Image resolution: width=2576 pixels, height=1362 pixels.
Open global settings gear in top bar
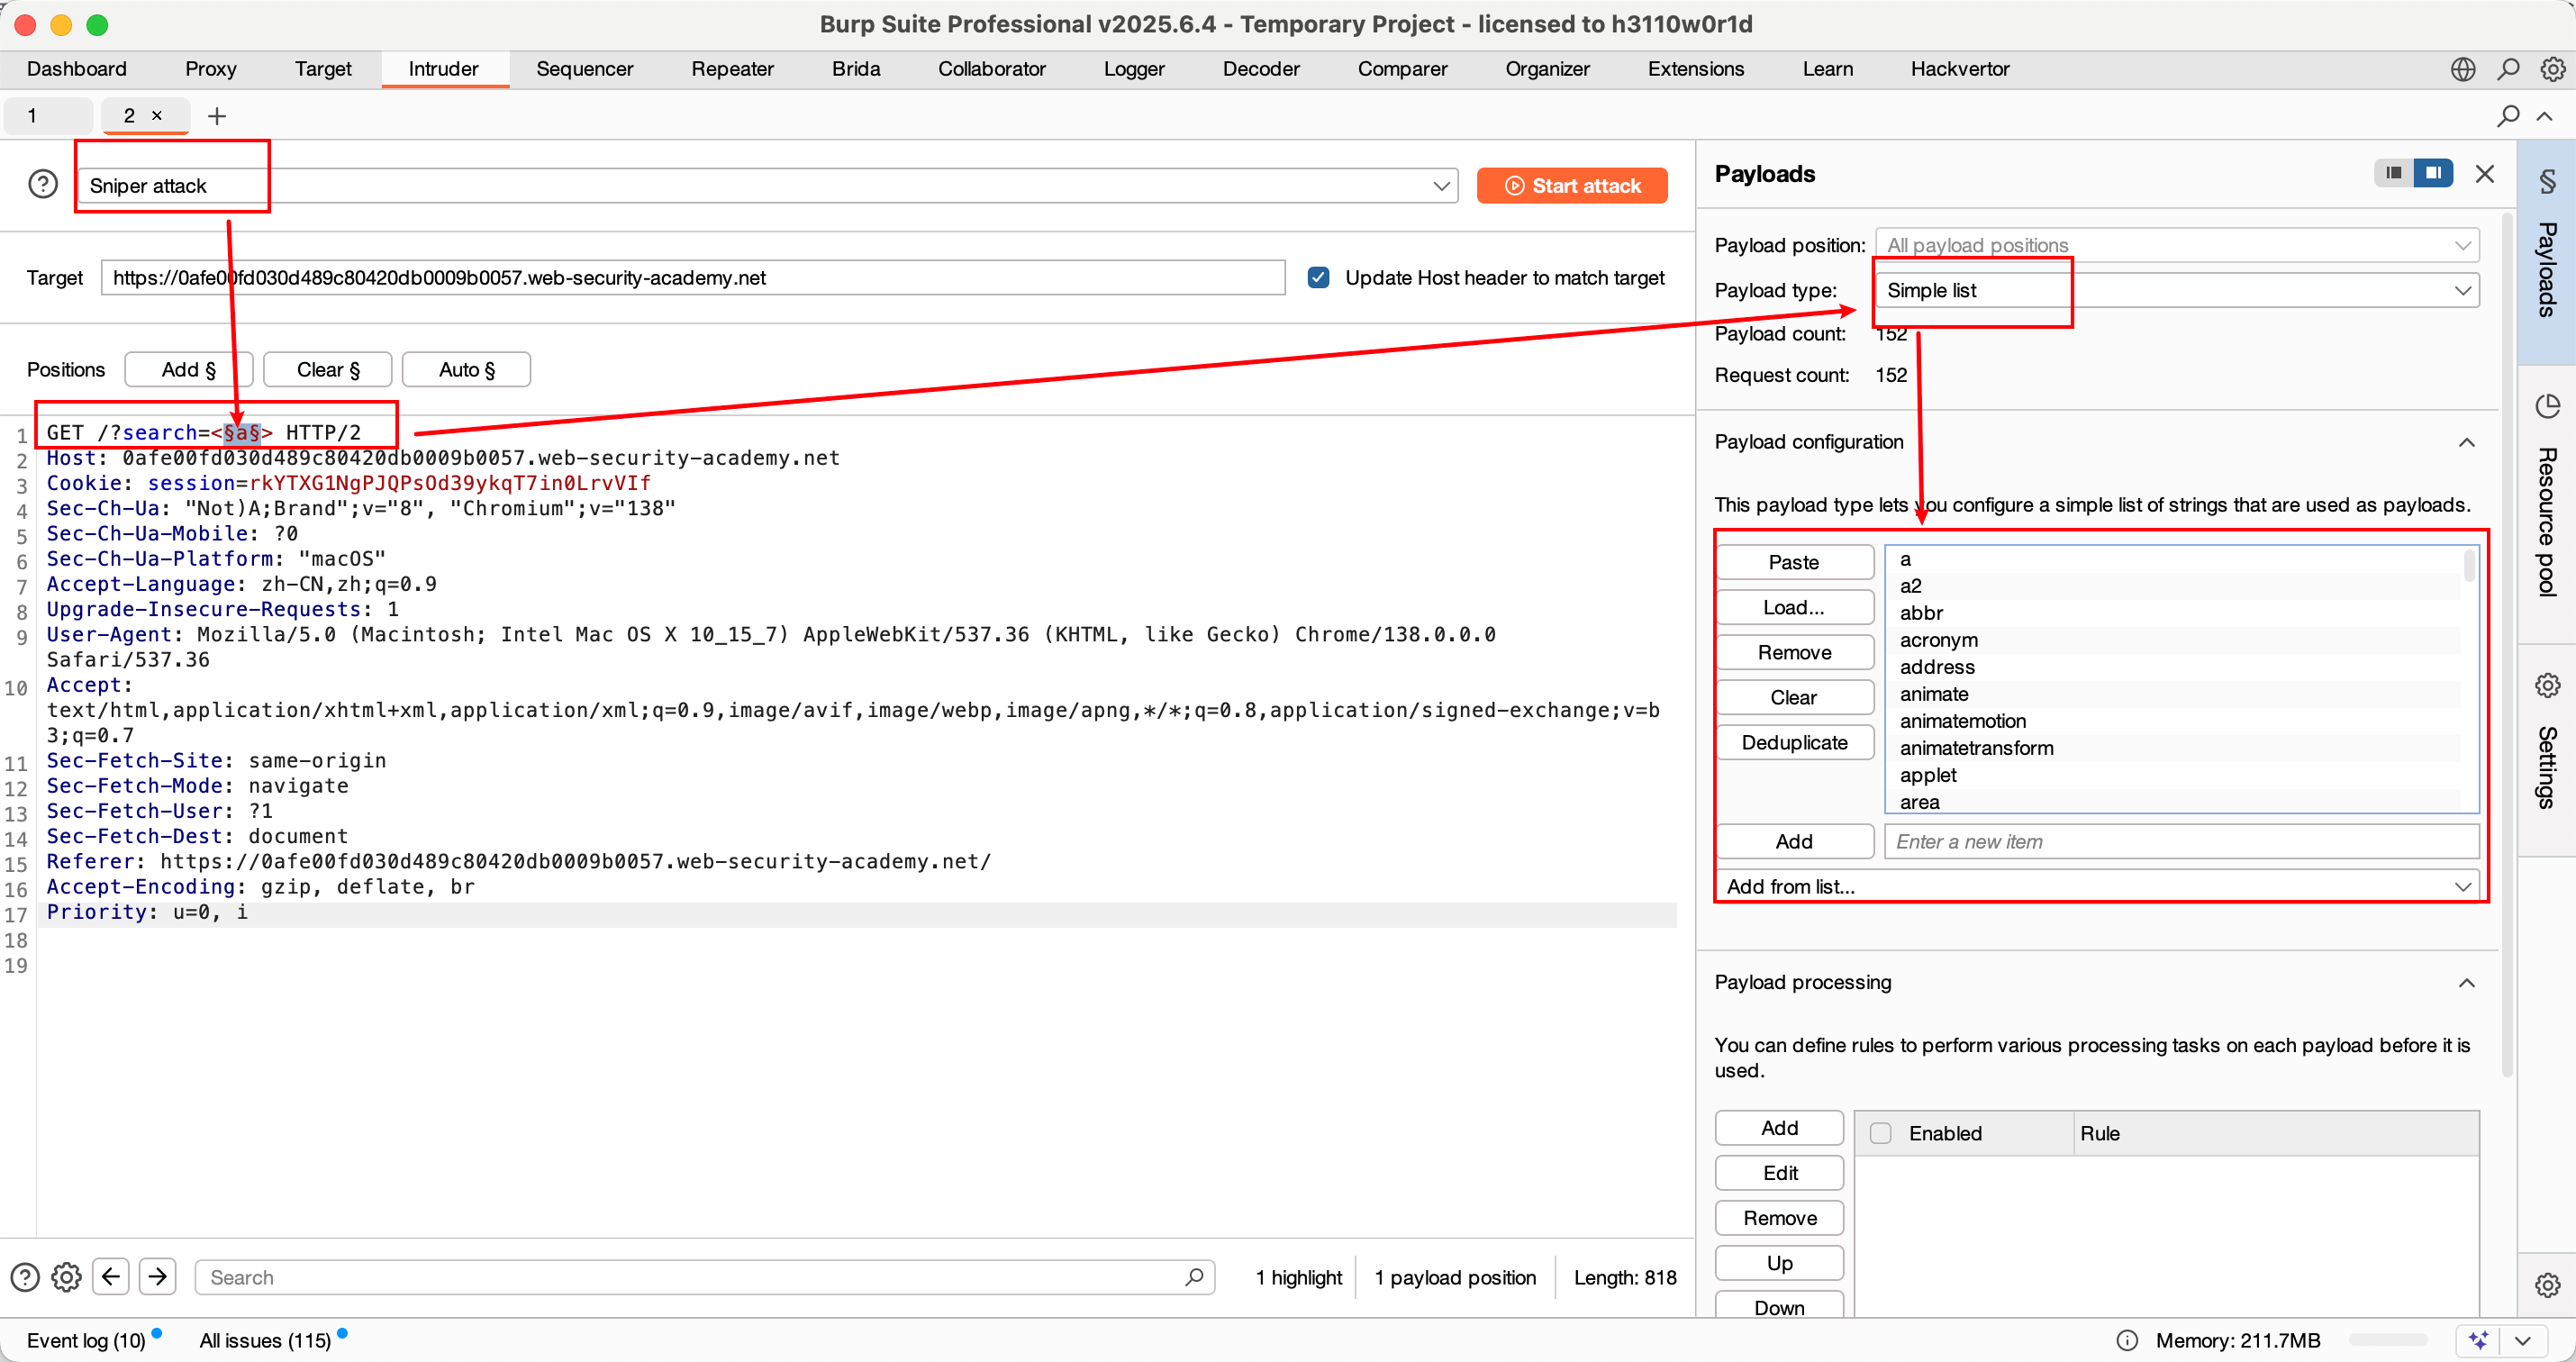[x=2553, y=69]
